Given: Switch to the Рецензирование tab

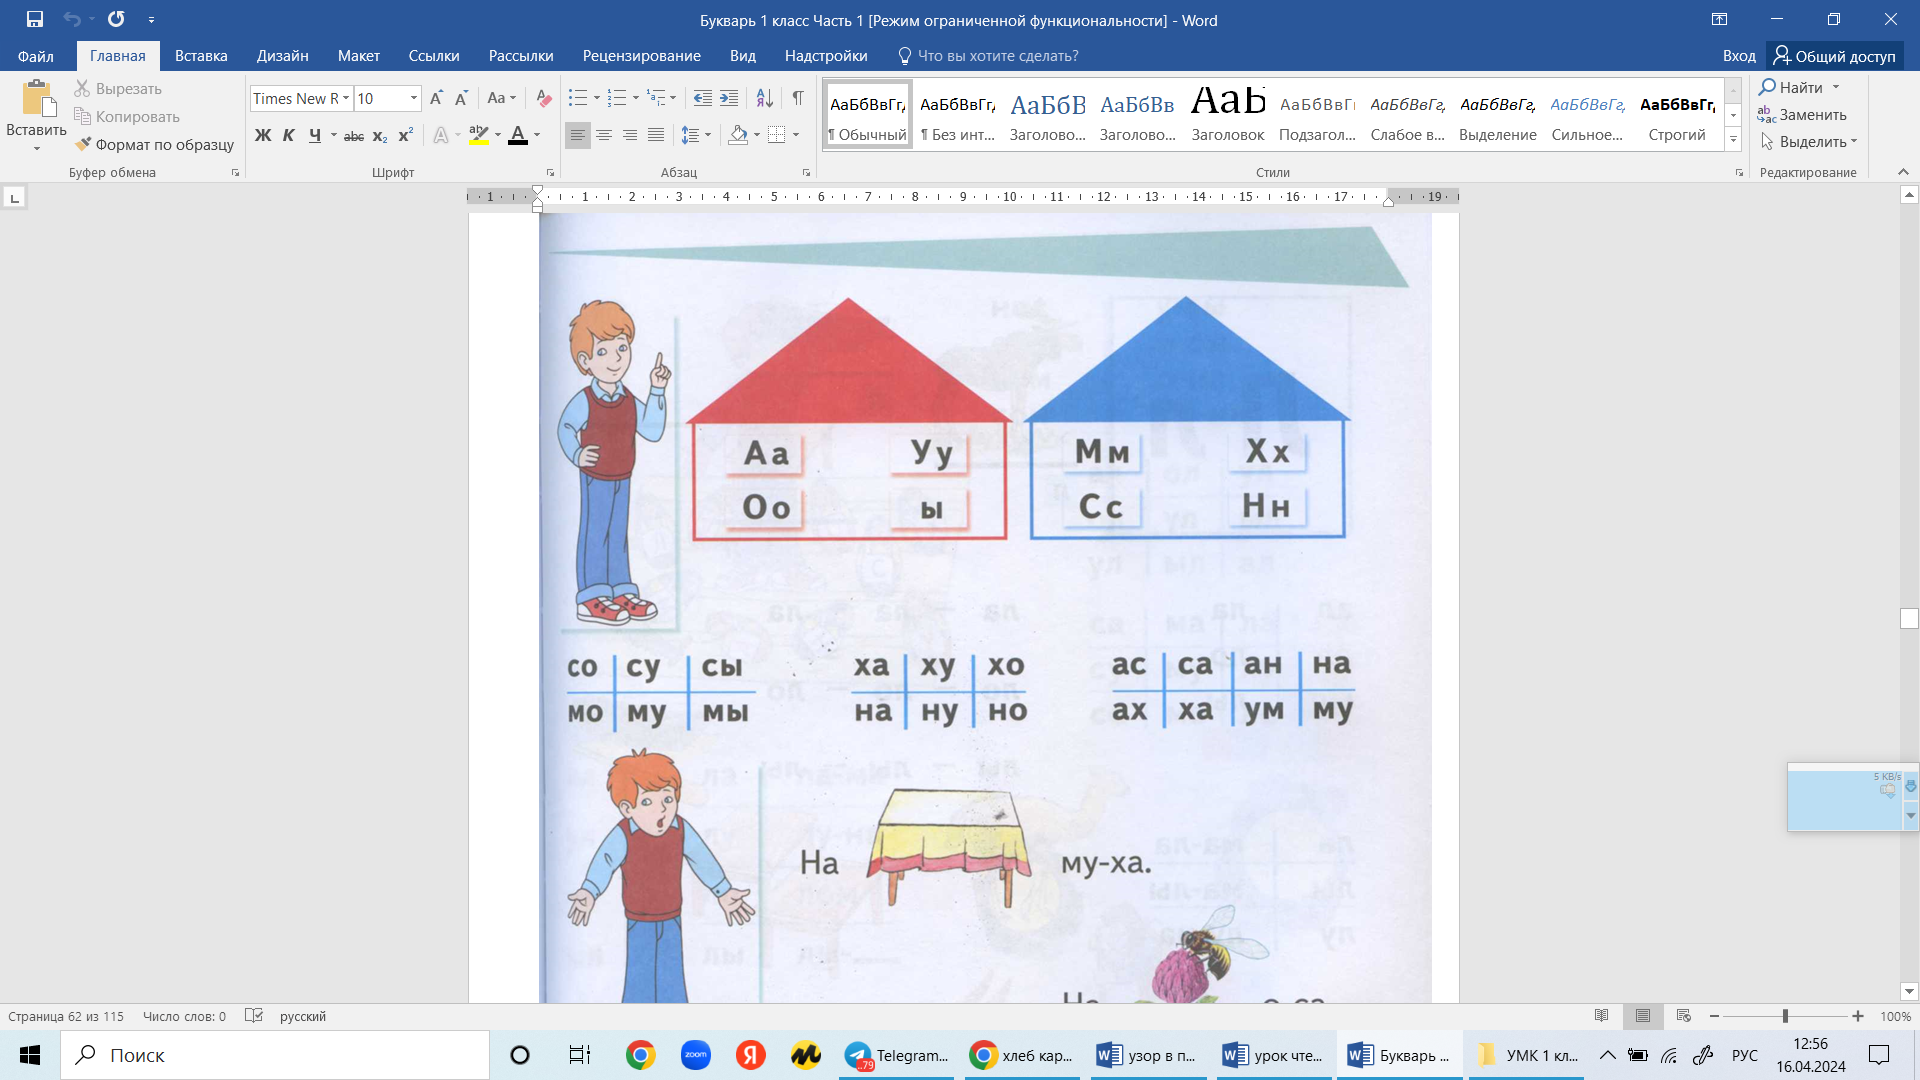Looking at the screenshot, I should [641, 56].
